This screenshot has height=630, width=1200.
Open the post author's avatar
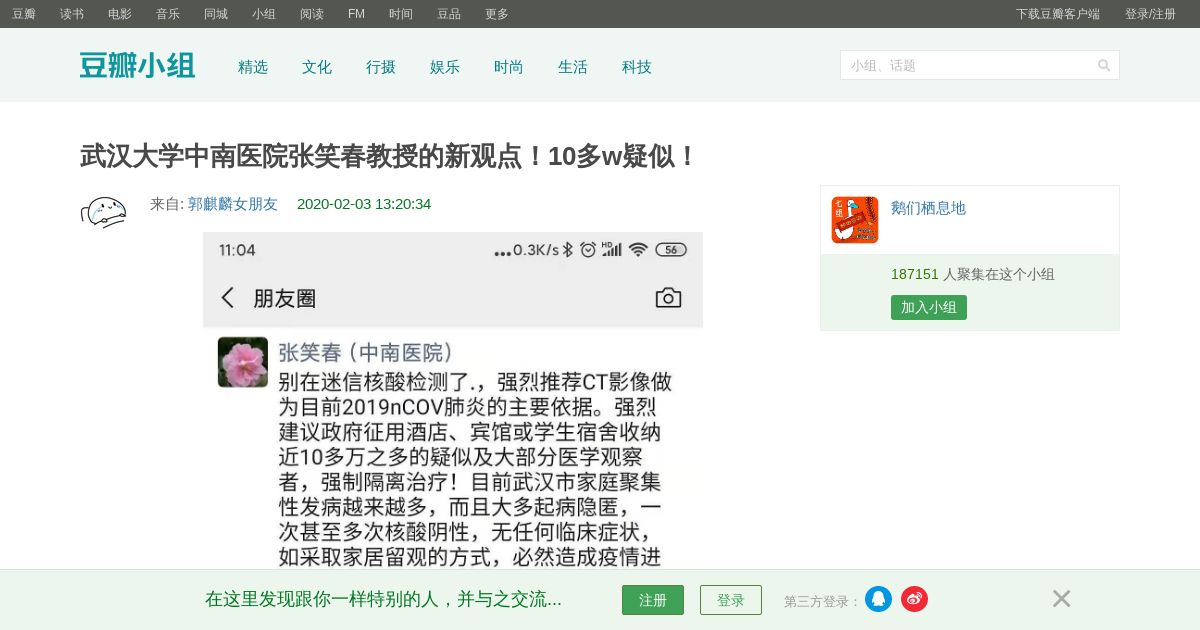104,212
